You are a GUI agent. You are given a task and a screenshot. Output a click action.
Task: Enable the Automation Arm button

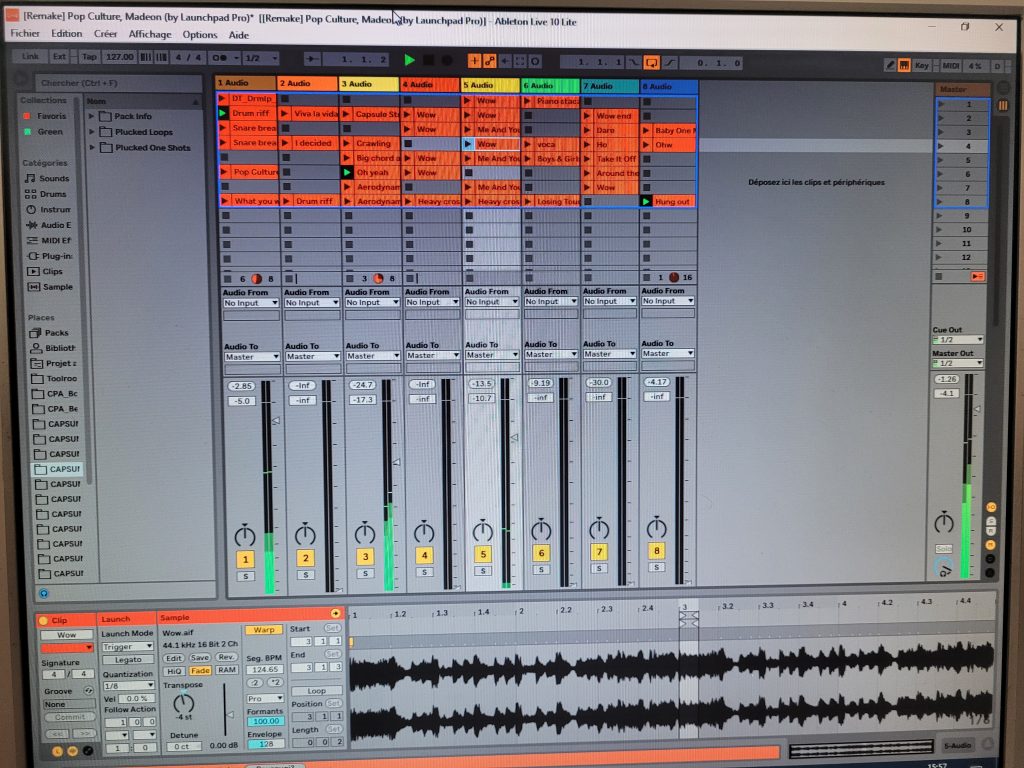(x=489, y=61)
